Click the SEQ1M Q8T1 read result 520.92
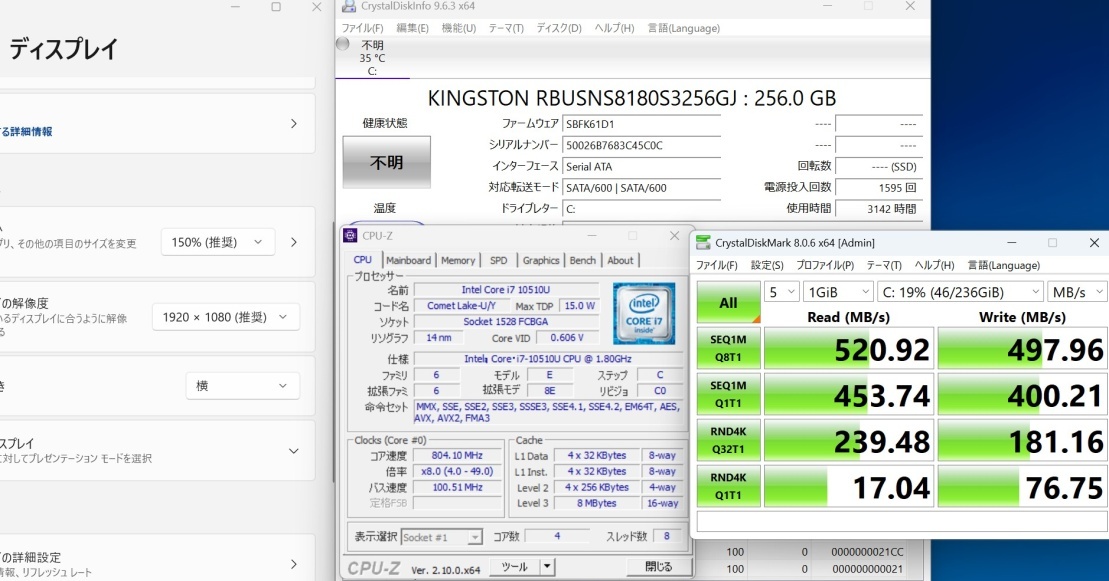This screenshot has width=1109, height=581. click(x=849, y=349)
